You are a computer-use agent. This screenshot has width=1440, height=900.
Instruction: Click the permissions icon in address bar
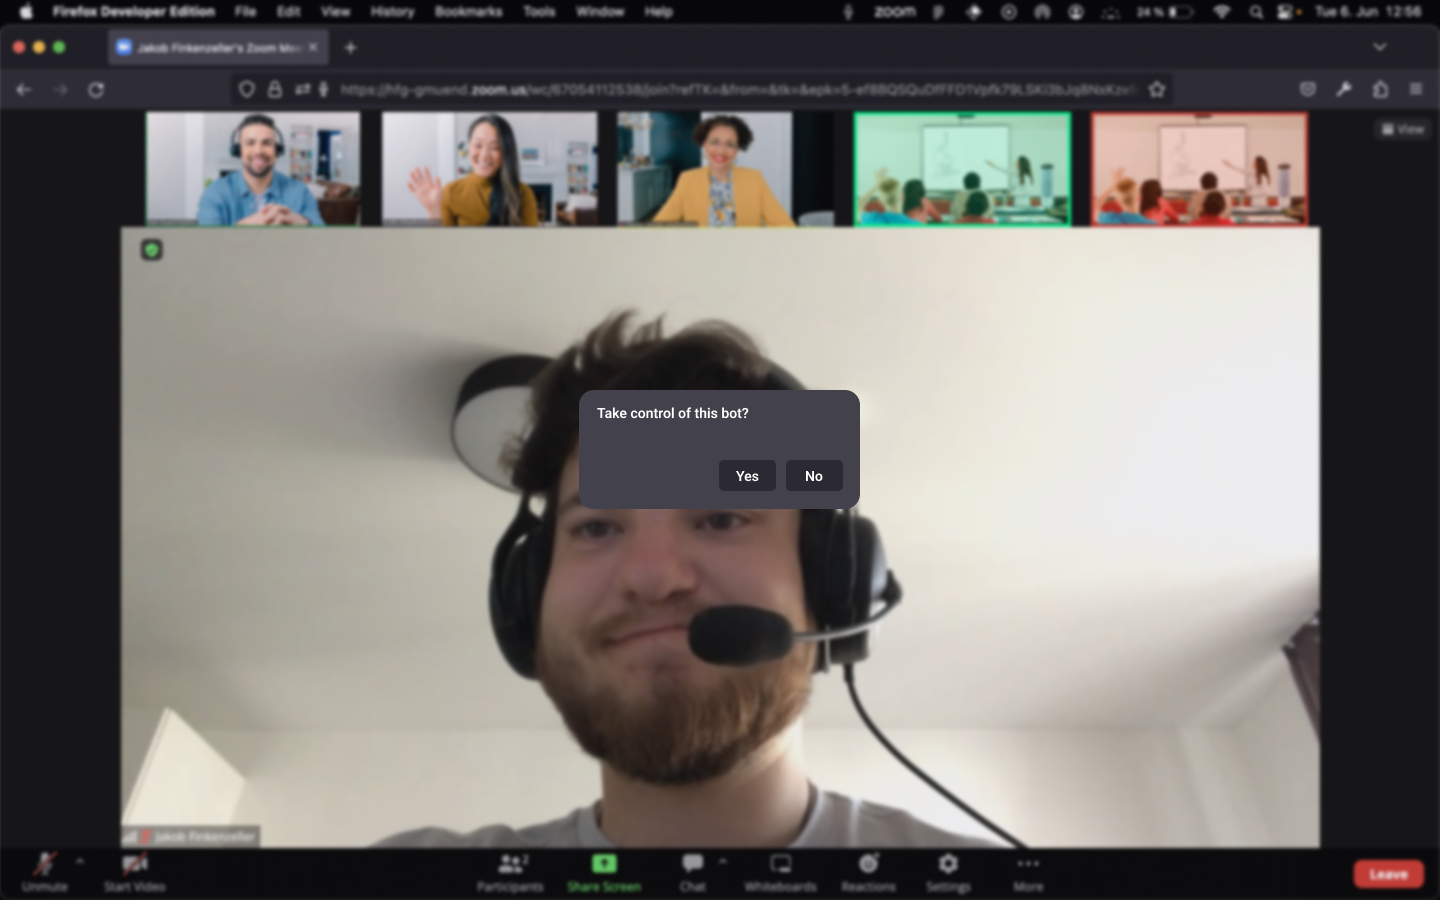(302, 89)
